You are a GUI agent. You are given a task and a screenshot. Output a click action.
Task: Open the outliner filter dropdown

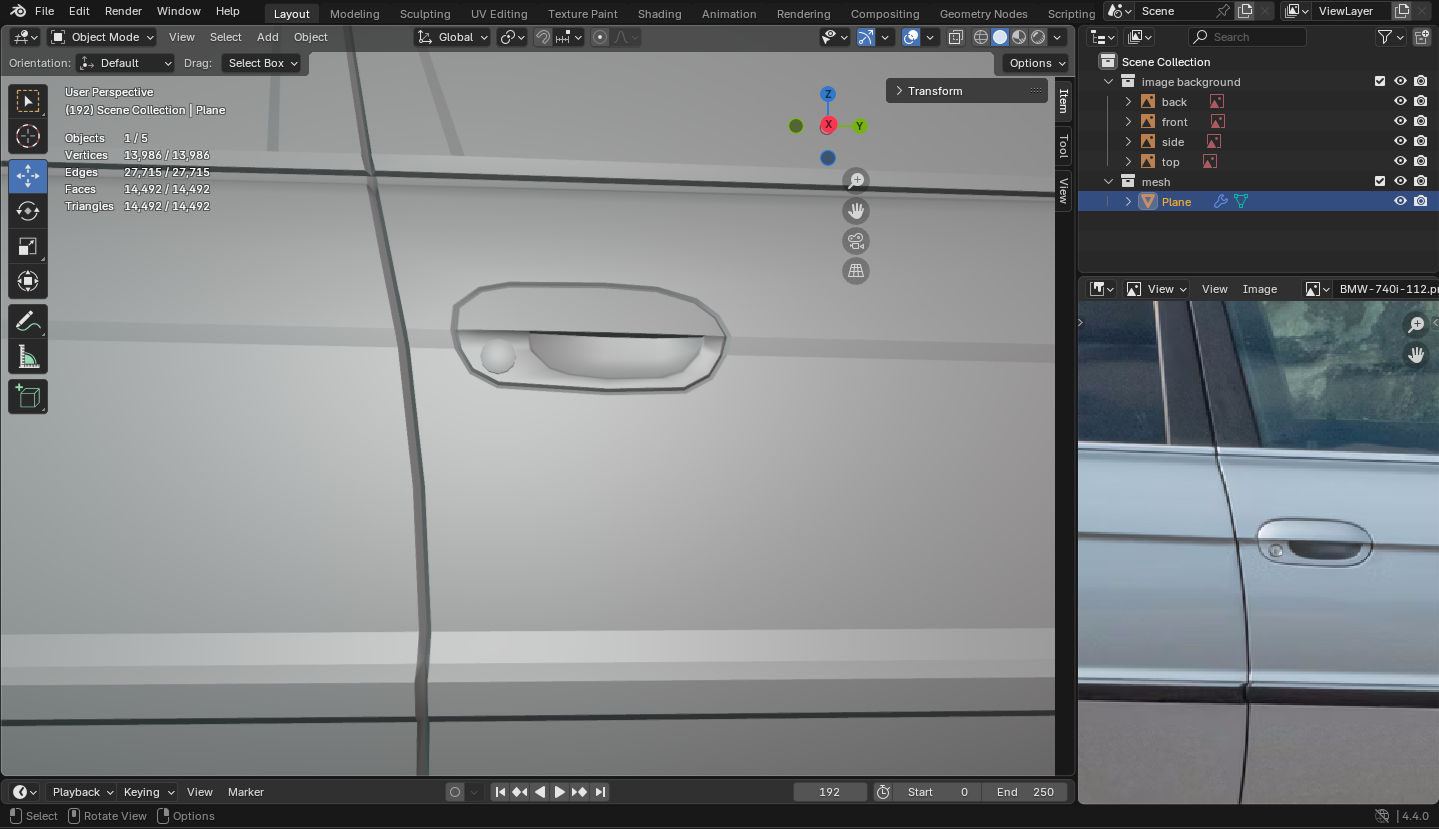point(1391,37)
